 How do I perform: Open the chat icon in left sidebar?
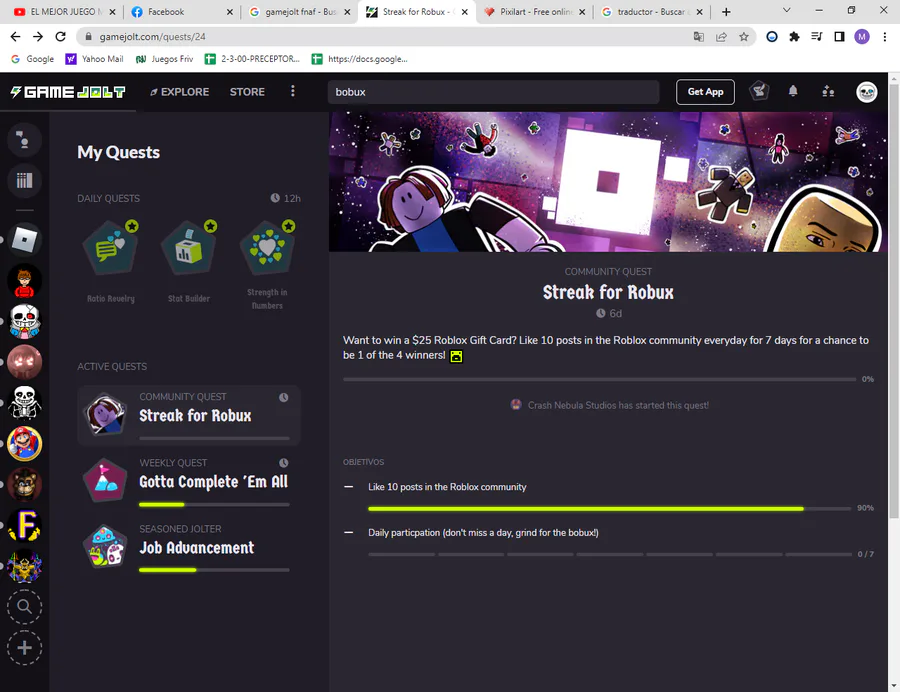pyautogui.click(x=24, y=139)
